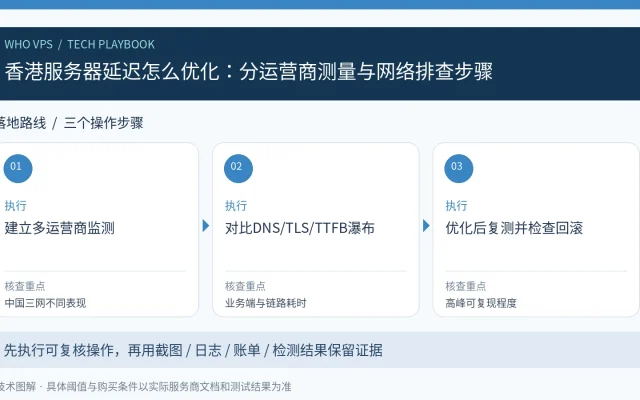Click the text 业务端与链路耗时
Screen dimensions: 640x400
click(266, 303)
